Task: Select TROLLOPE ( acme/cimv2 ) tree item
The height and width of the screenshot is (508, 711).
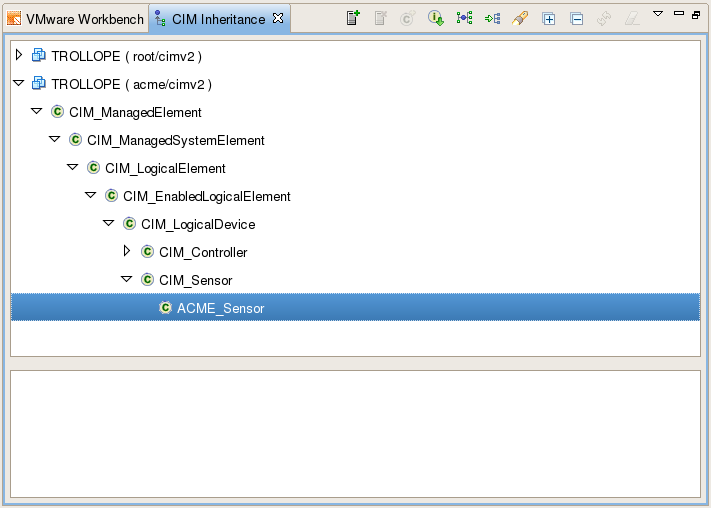Action: tap(131, 84)
